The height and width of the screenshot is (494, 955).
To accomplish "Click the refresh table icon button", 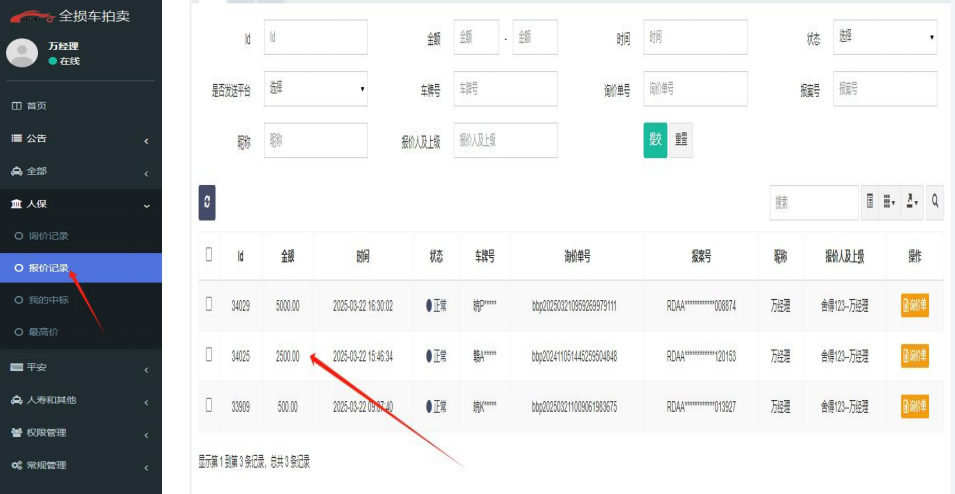I will point(207,202).
